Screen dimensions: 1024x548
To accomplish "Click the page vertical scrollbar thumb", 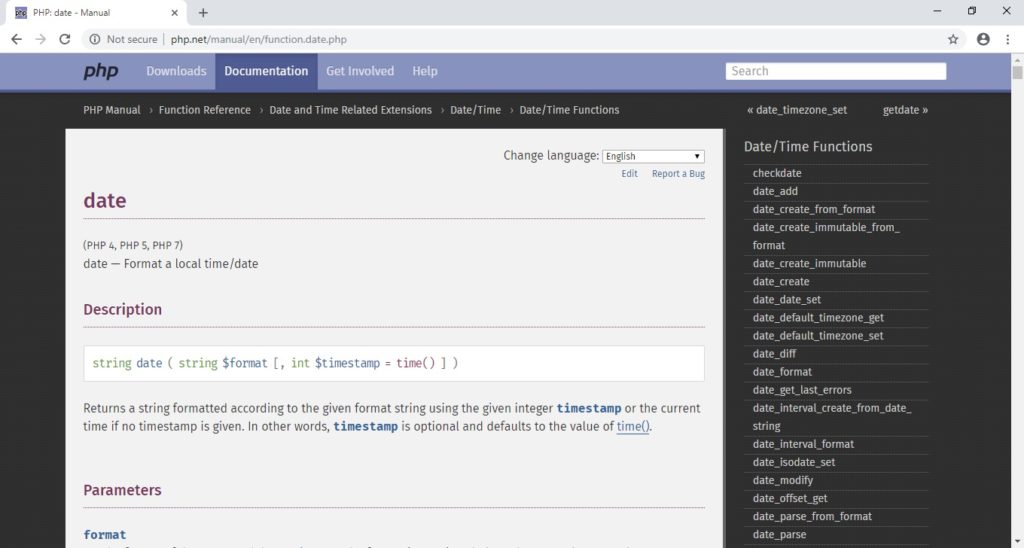I will pyautogui.click(x=1017, y=72).
